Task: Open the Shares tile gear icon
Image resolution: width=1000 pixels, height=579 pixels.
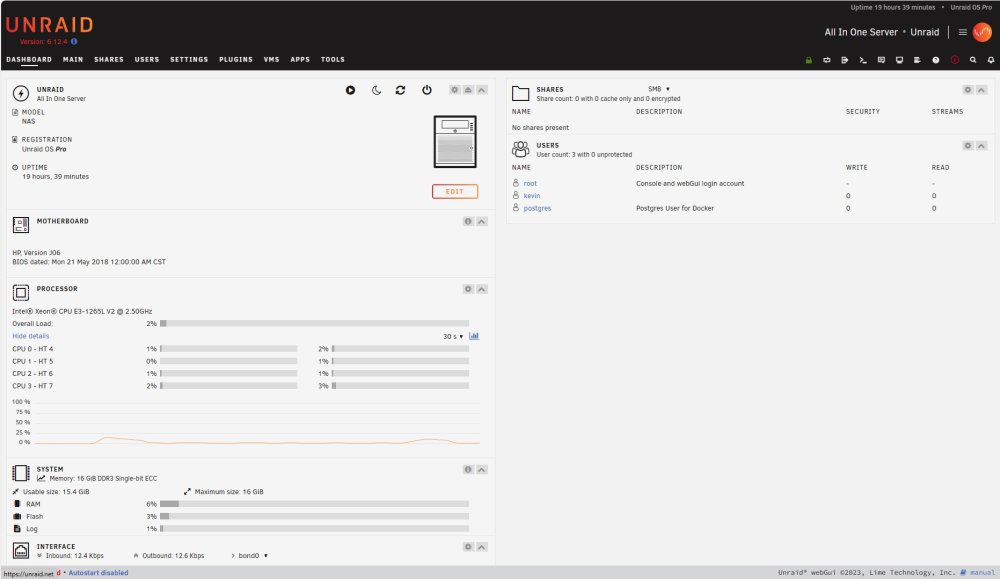Action: (967, 90)
